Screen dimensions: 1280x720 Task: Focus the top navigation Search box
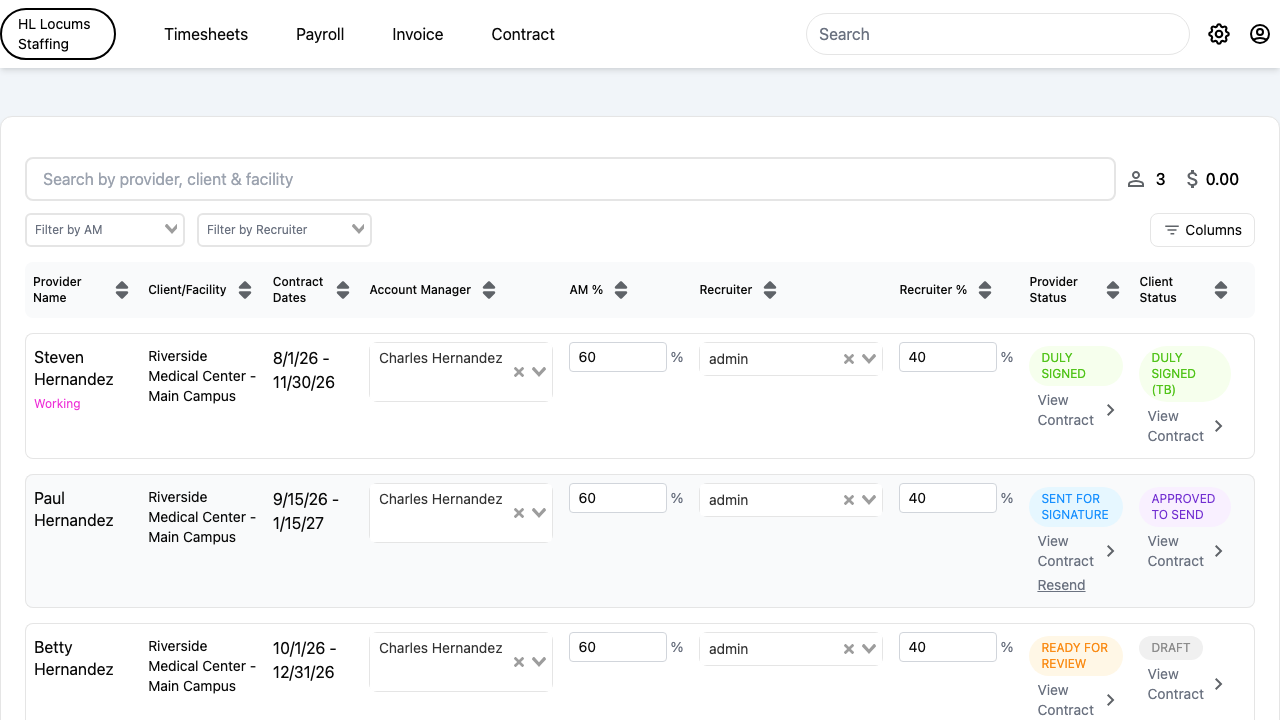click(997, 34)
